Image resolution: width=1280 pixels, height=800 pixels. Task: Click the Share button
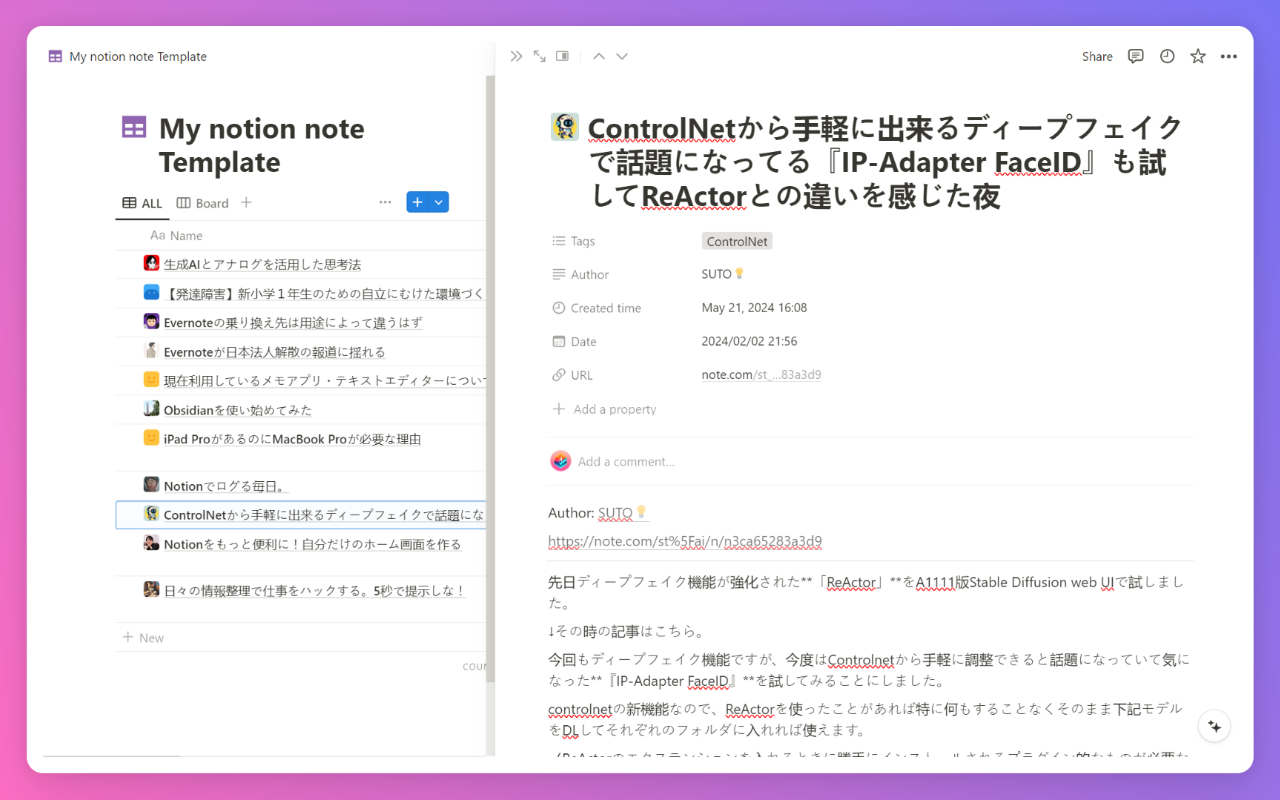1097,56
